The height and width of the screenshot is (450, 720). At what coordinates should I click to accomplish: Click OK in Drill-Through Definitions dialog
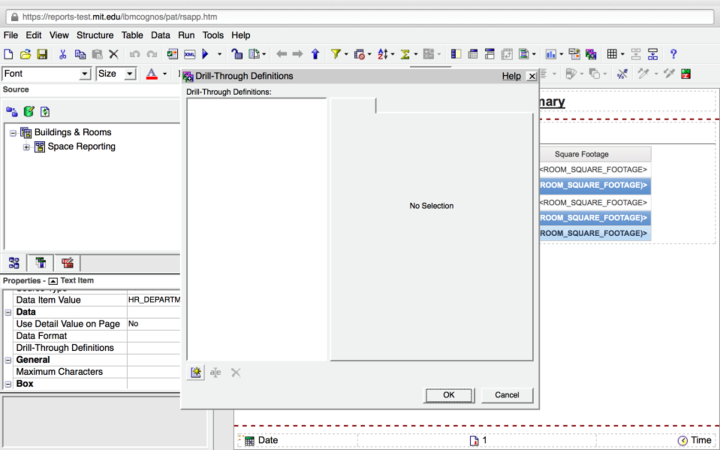[x=448, y=395]
